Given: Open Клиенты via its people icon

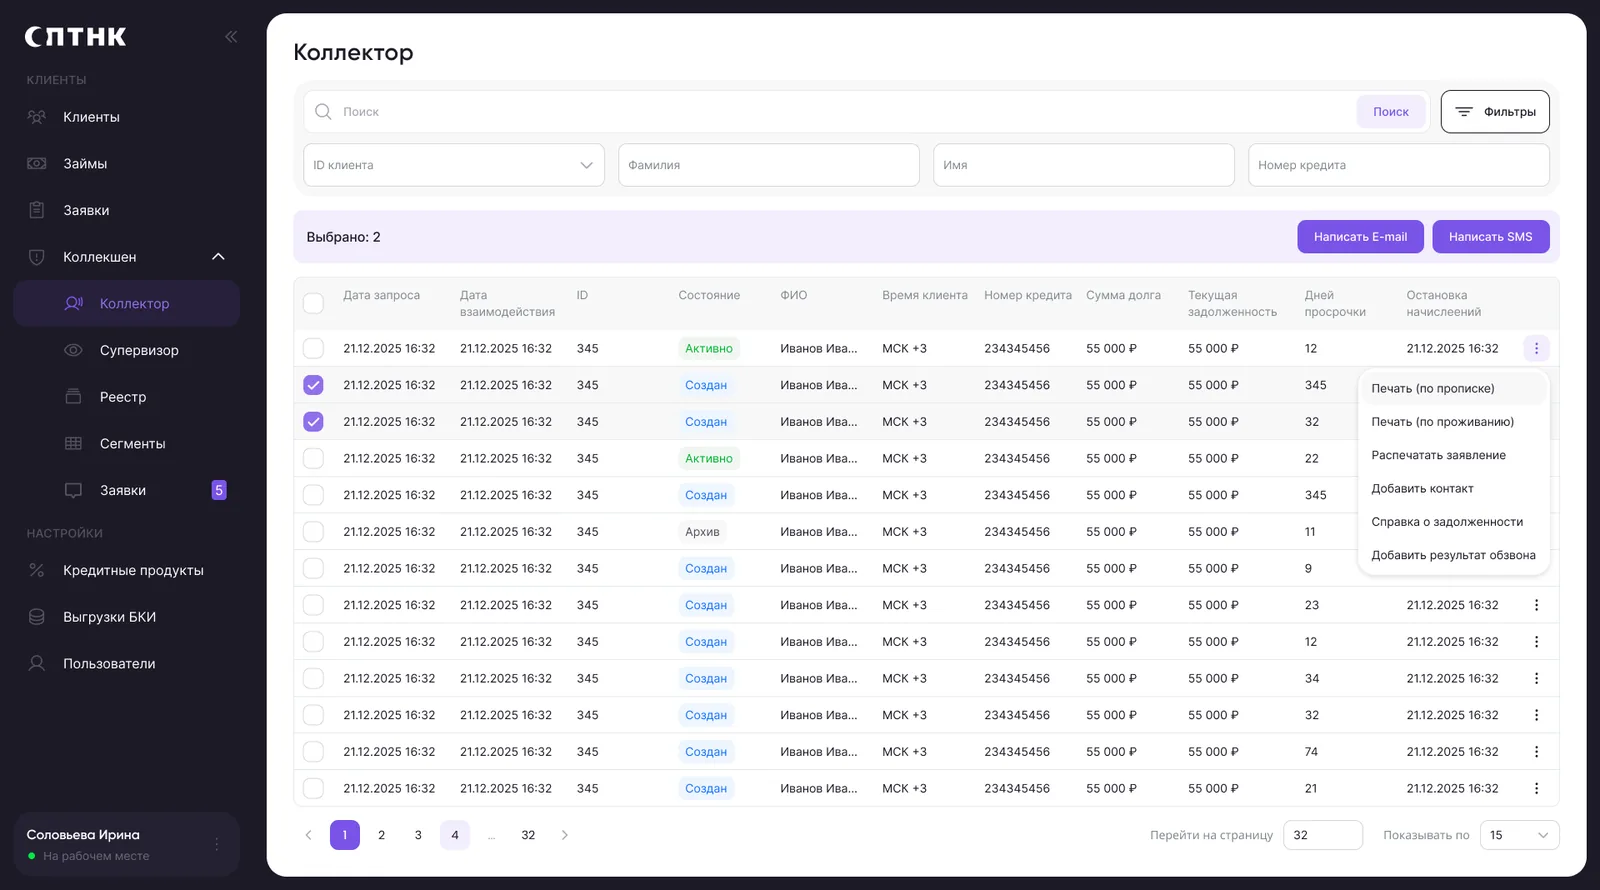Looking at the screenshot, I should tap(37, 117).
